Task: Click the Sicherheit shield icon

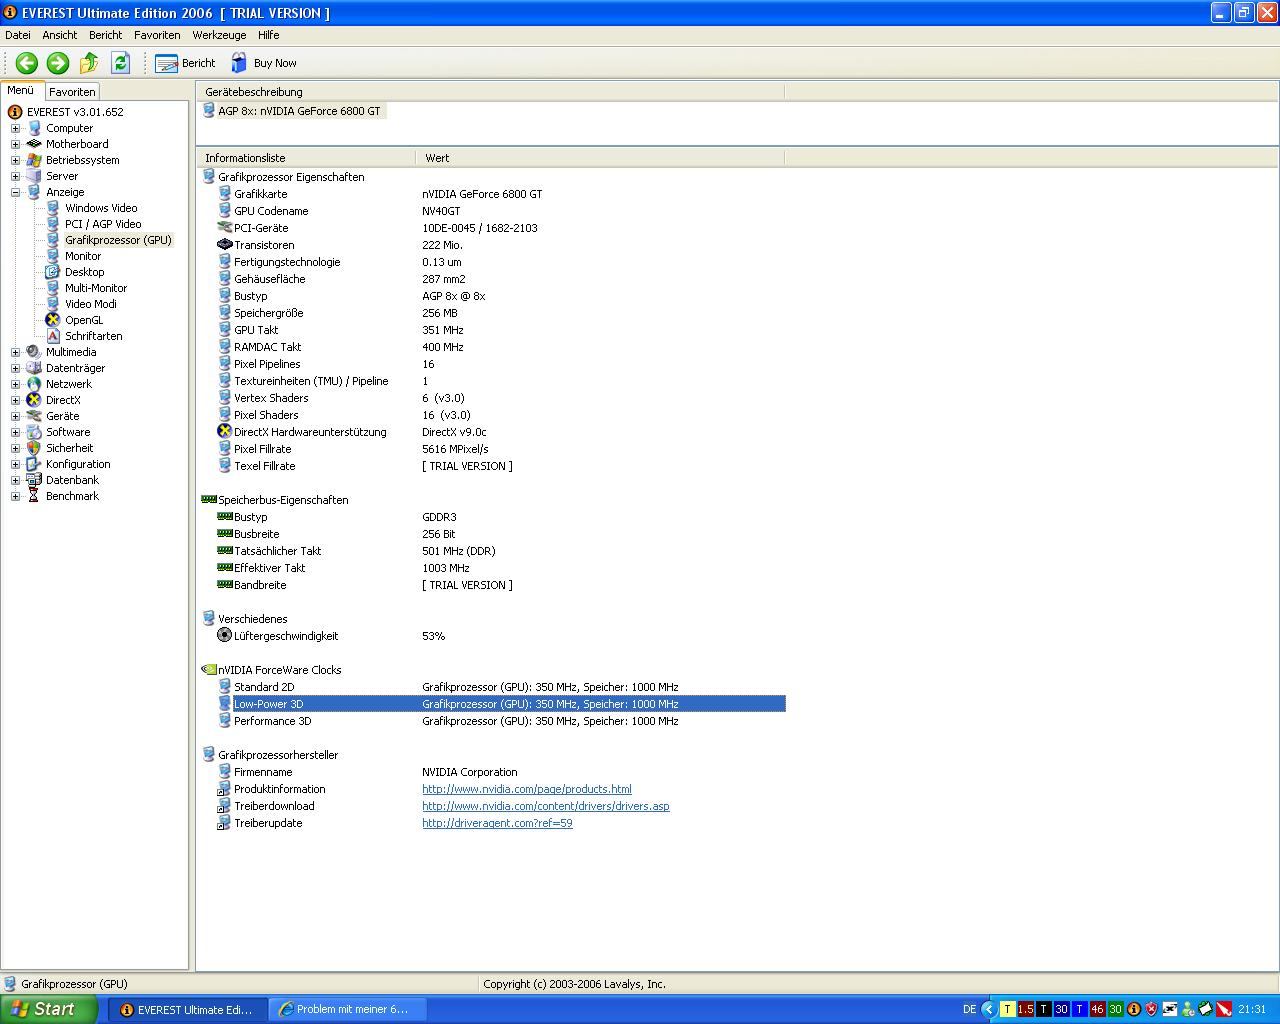Action: click(34, 448)
